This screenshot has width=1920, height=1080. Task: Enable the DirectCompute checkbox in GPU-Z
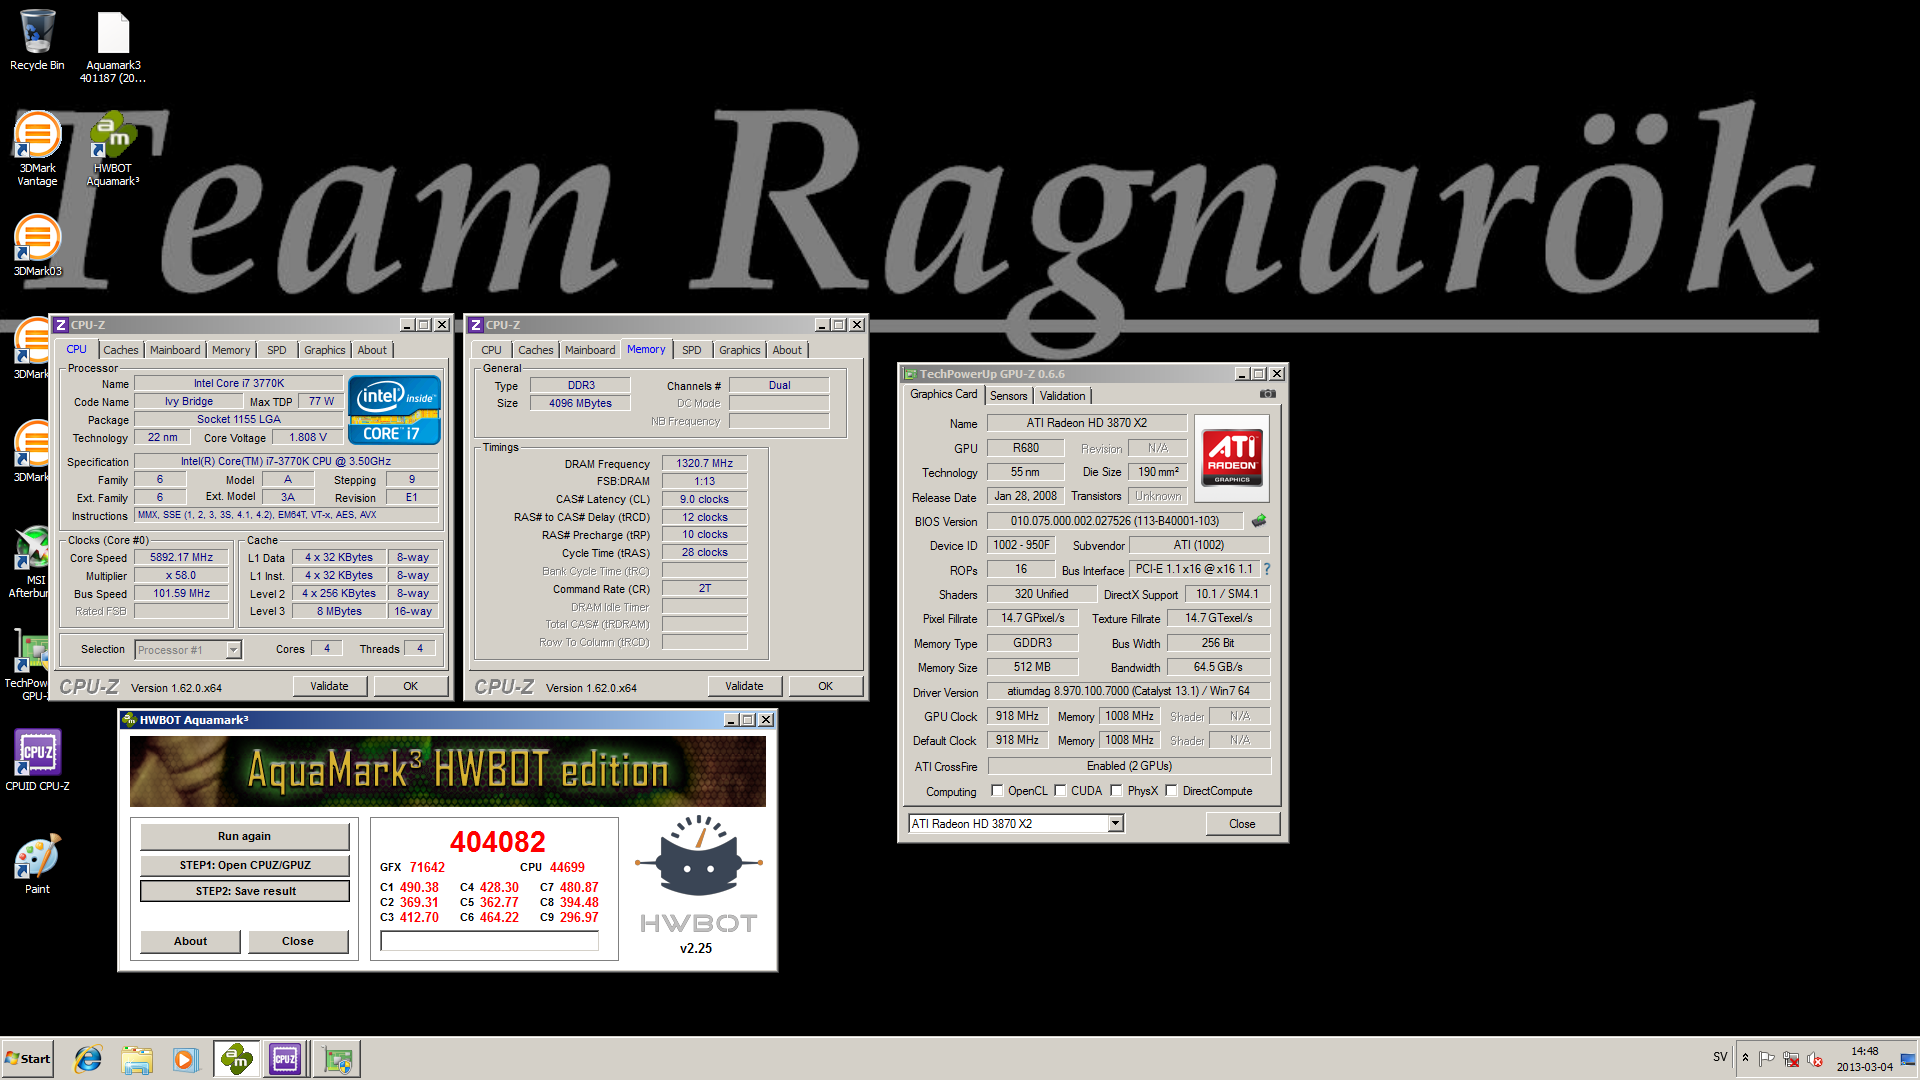(1171, 791)
